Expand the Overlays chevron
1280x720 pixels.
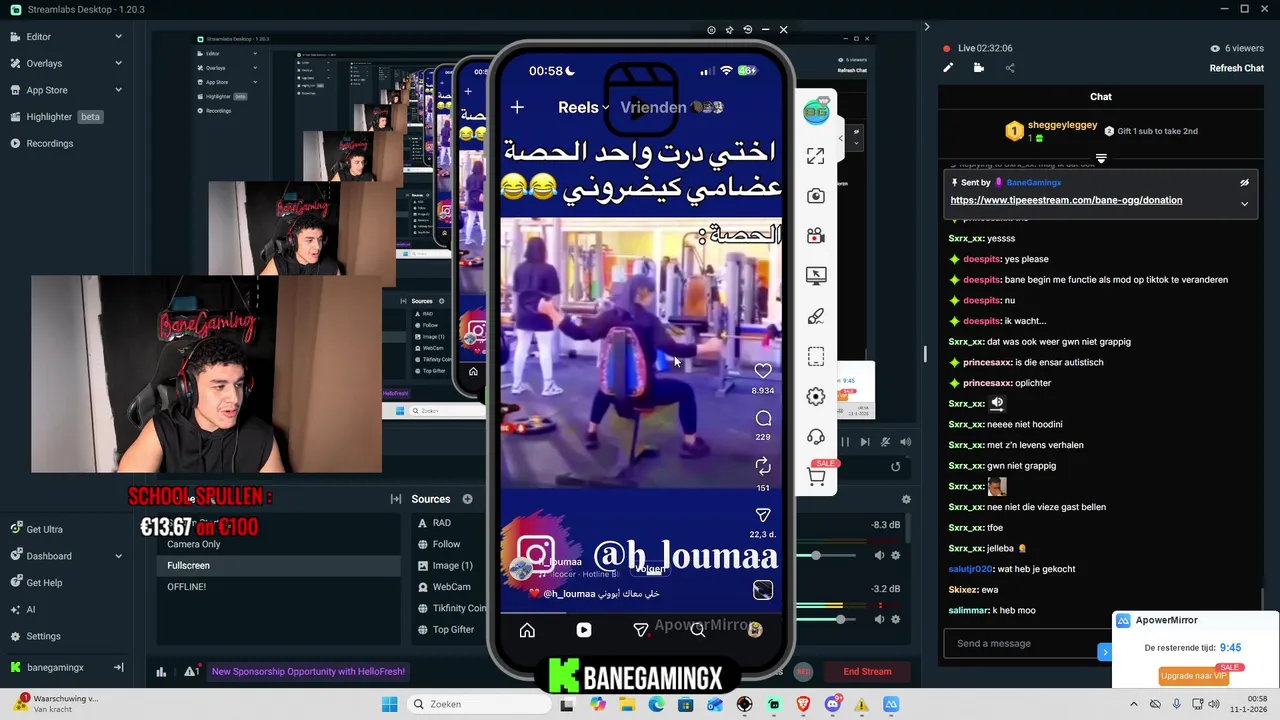coord(118,63)
